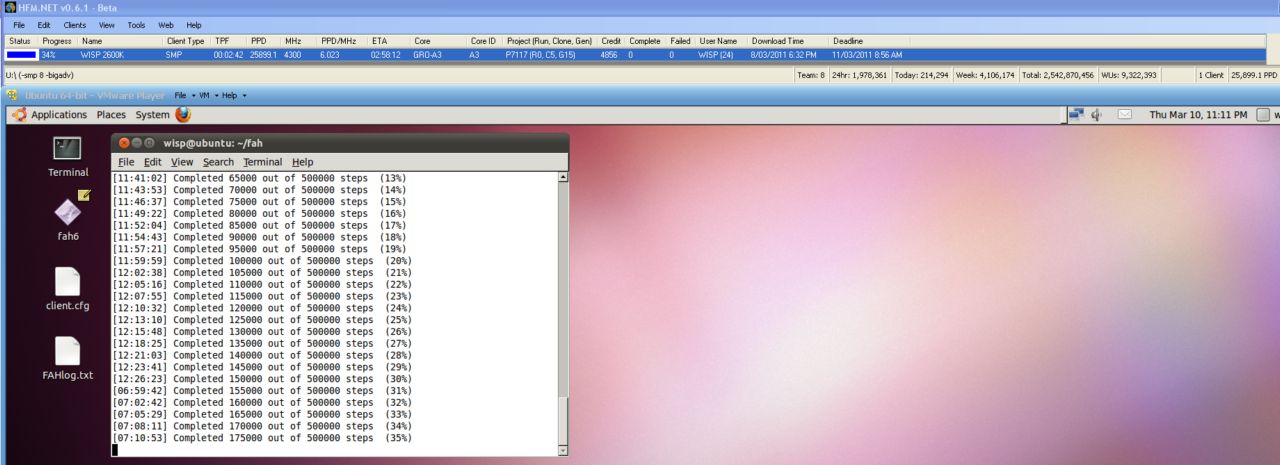Open HFM.NET Clients menu
The image size is (1280, 465).
[74, 24]
